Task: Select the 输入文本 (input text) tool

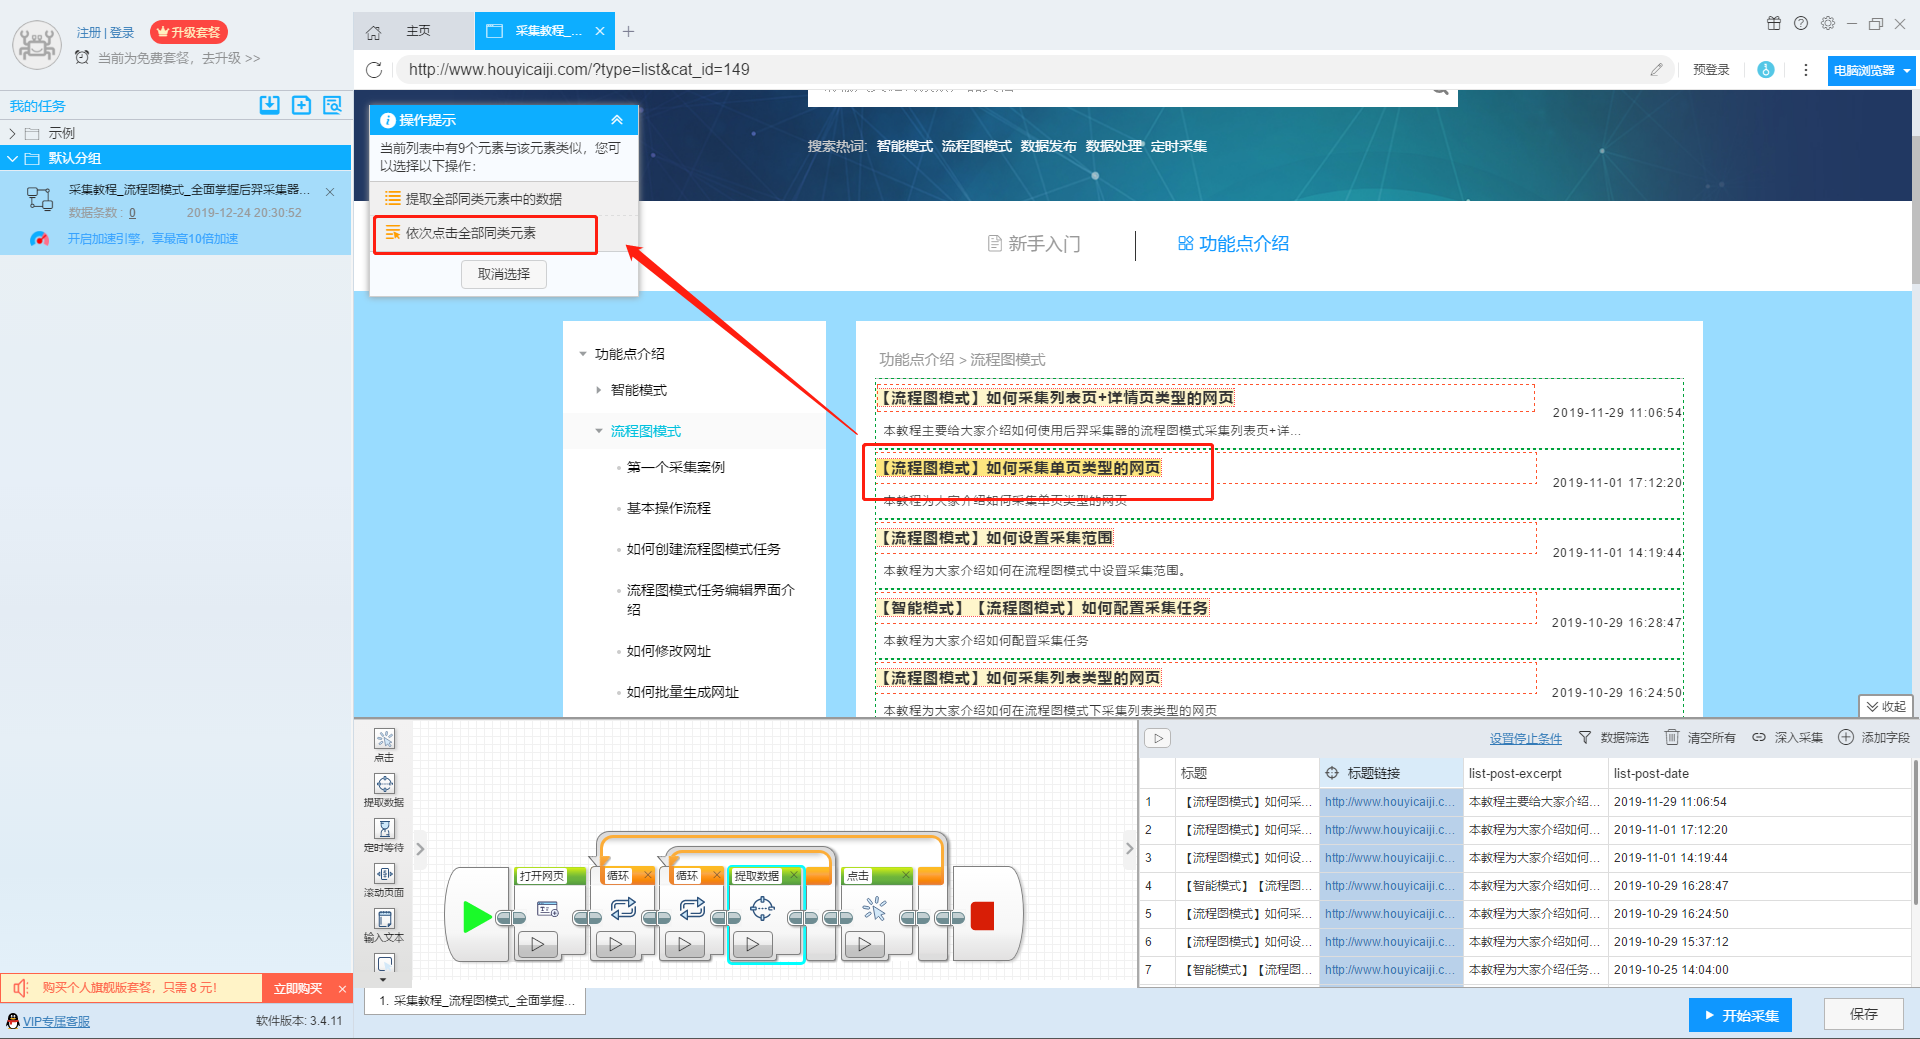Action: (384, 925)
